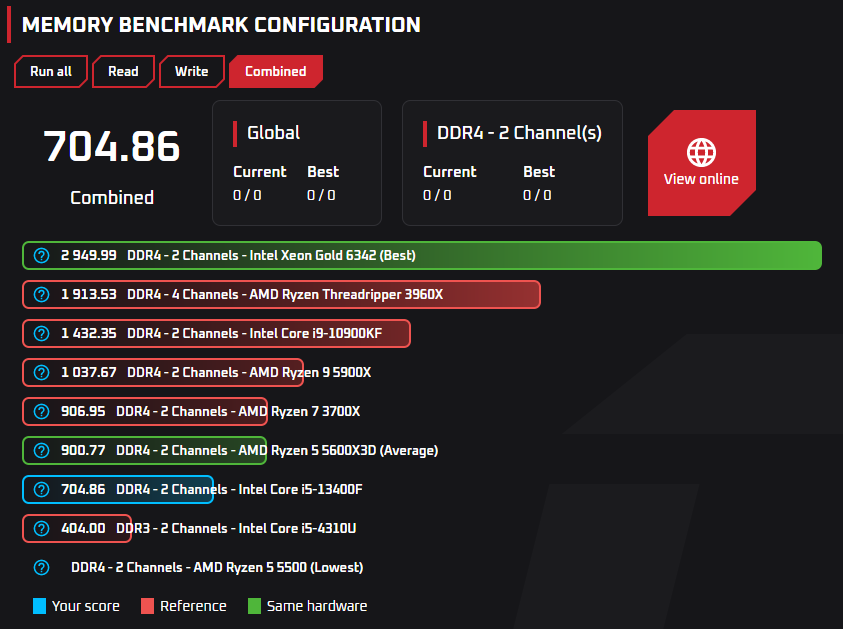Click help icon on Threadripper 3960X row
The image size is (843, 629).
click(x=41, y=295)
